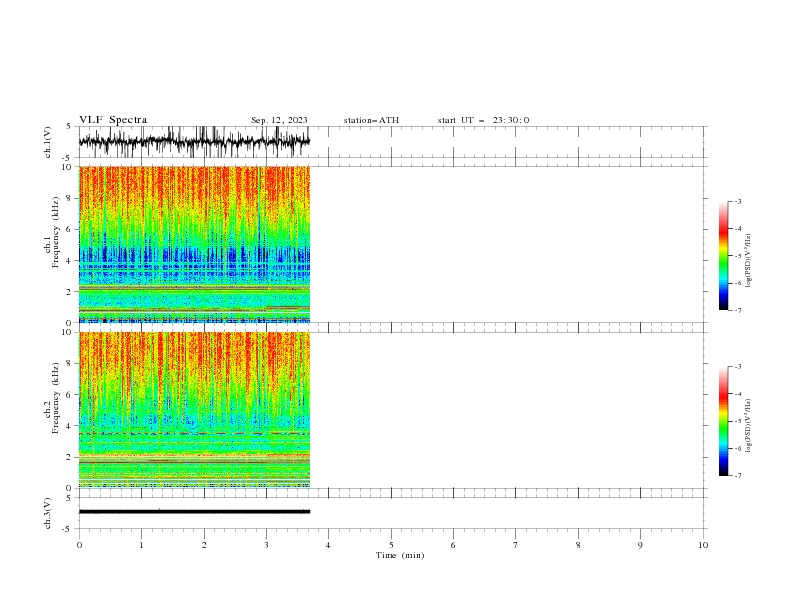Click the ch.1 voltage waveform trace
Image resolution: width=792 pixels, height=612 pixels.
point(194,141)
